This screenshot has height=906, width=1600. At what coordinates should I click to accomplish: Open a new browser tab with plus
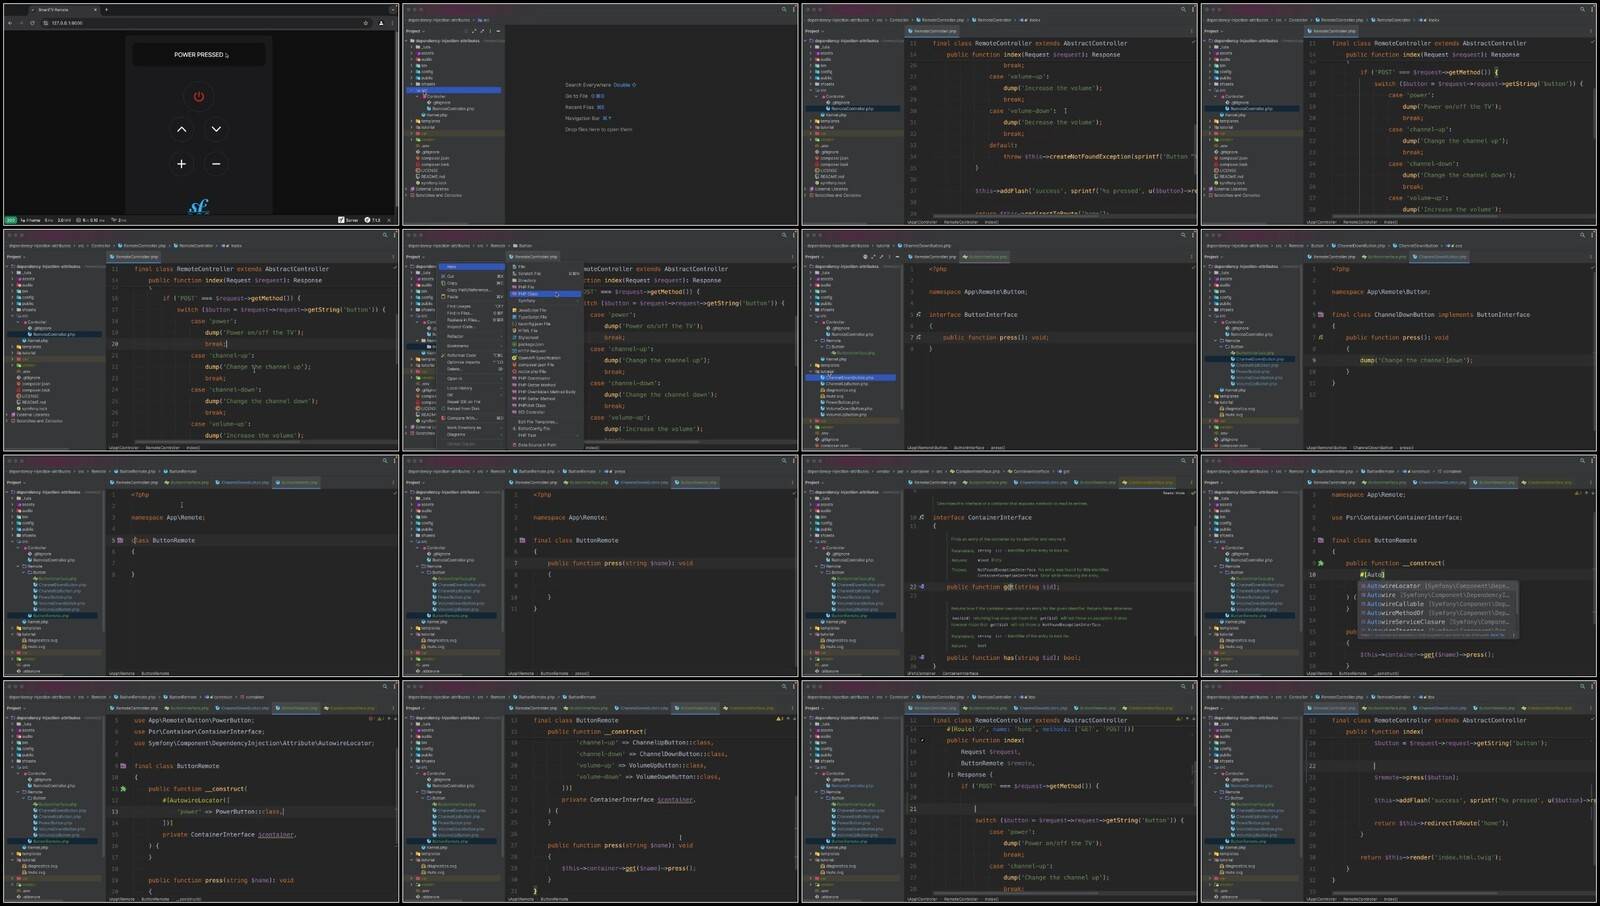coord(106,10)
